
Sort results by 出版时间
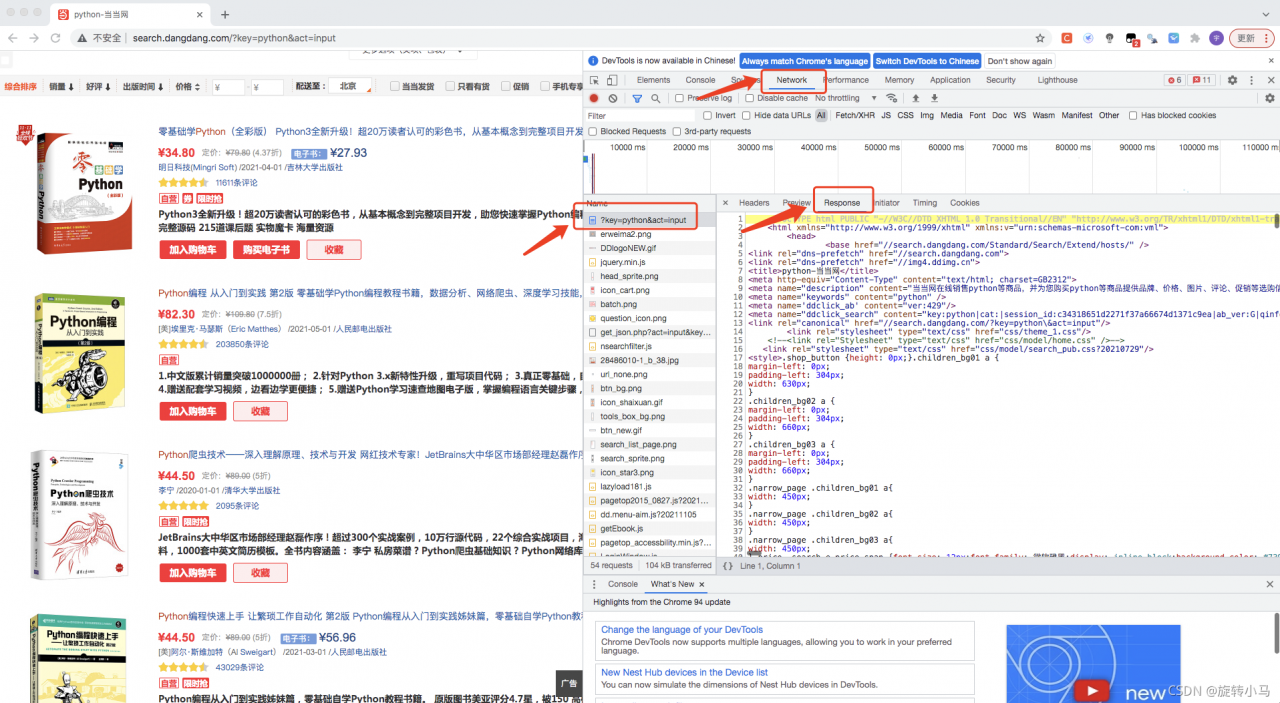tap(144, 87)
